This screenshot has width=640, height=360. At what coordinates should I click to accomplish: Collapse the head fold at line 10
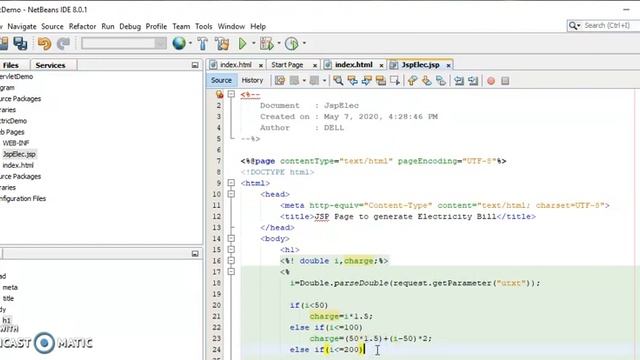click(x=231, y=194)
